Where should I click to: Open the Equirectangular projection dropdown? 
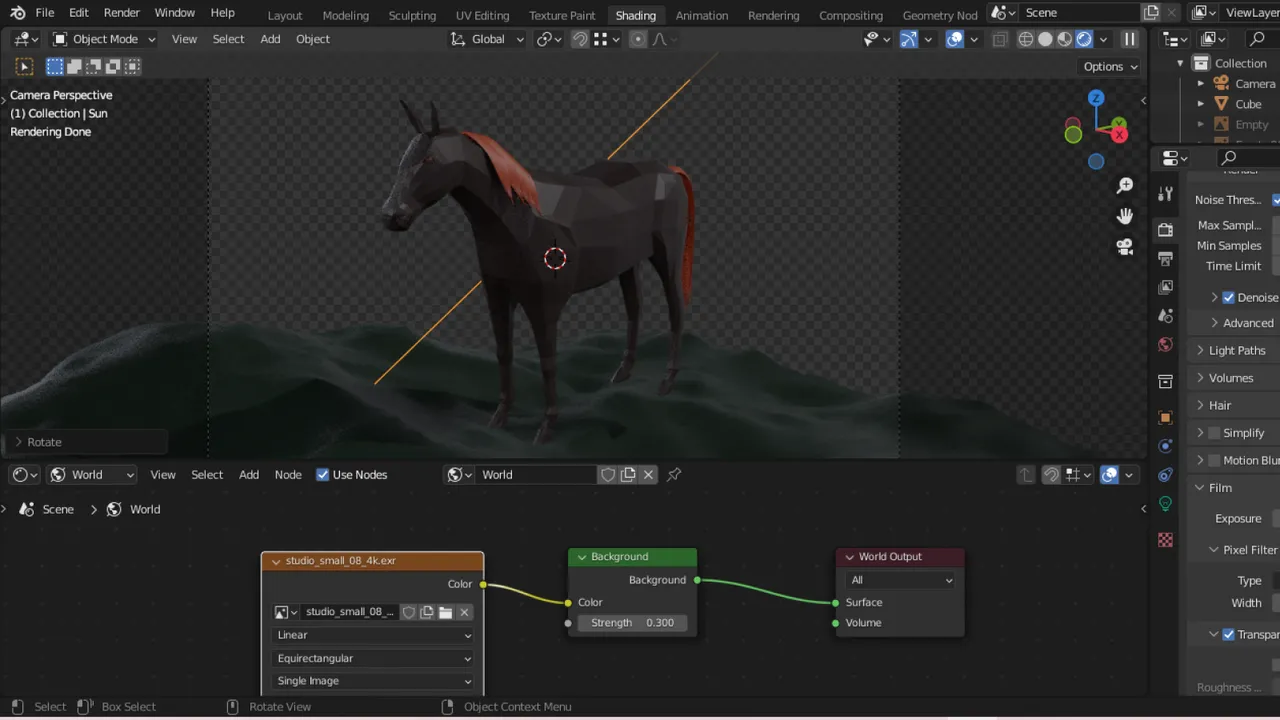(373, 658)
